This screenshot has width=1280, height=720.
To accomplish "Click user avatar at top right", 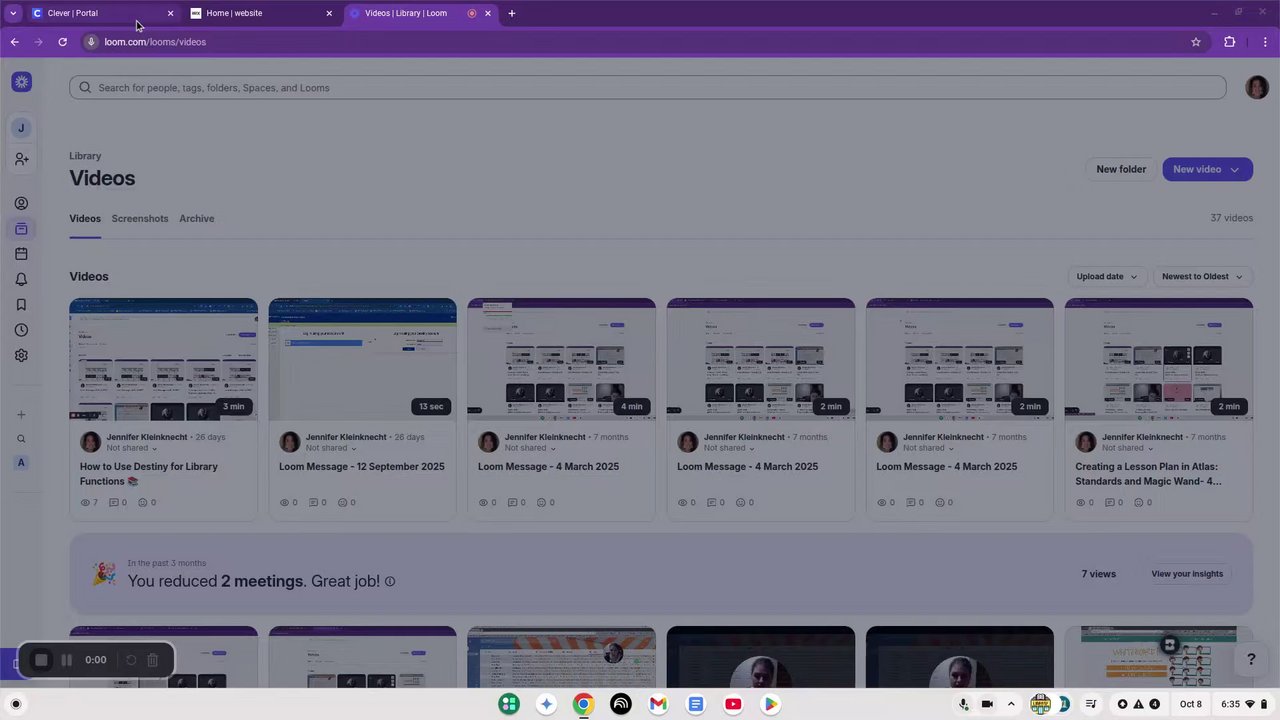I will (x=1257, y=87).
